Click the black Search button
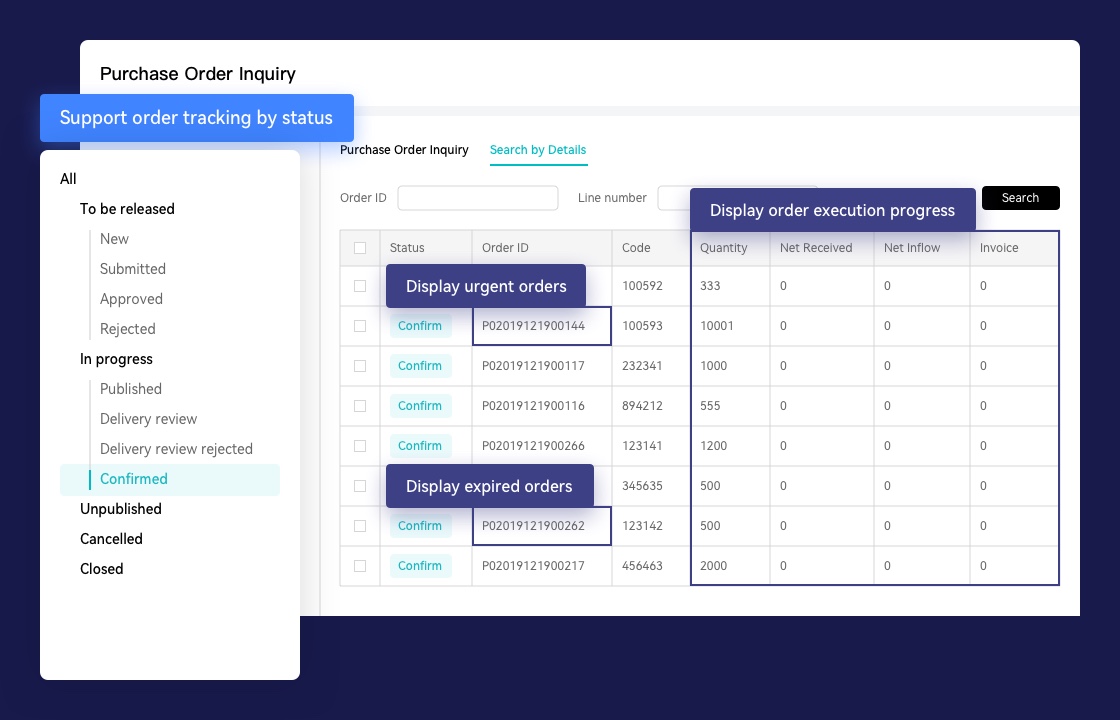This screenshot has height=720, width=1120. point(1020,198)
